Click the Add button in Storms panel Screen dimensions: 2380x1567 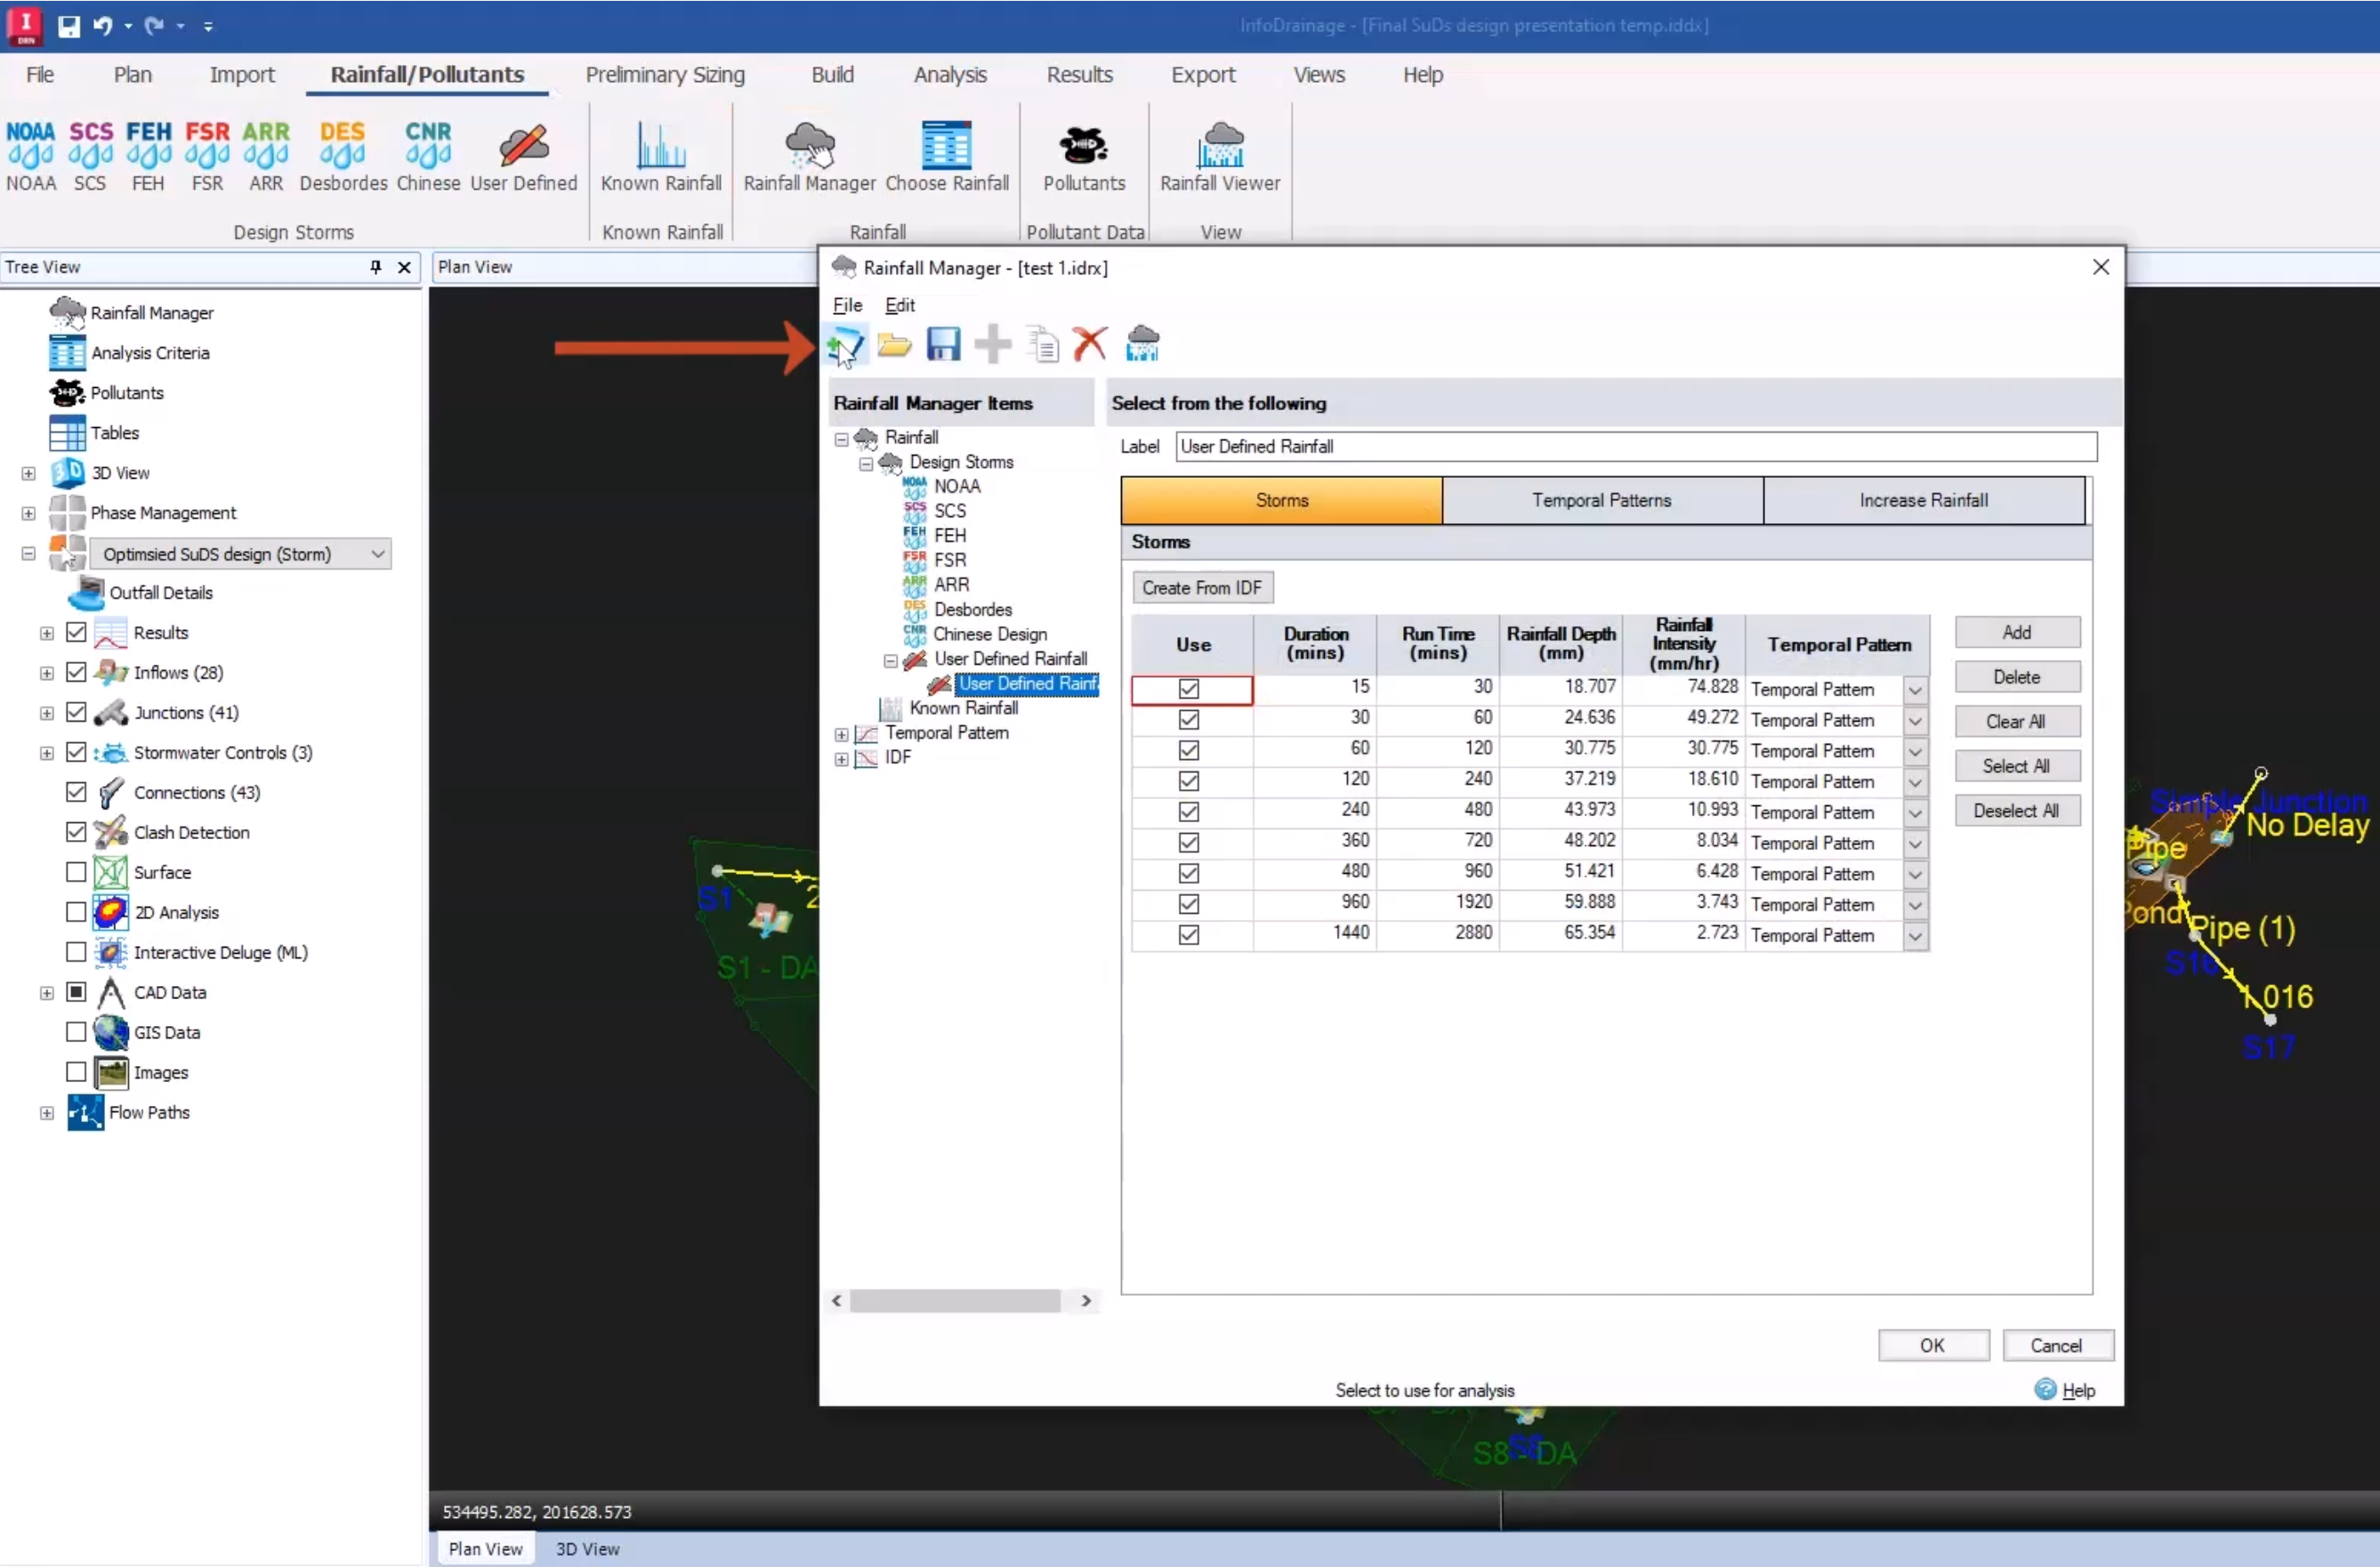pos(2016,632)
